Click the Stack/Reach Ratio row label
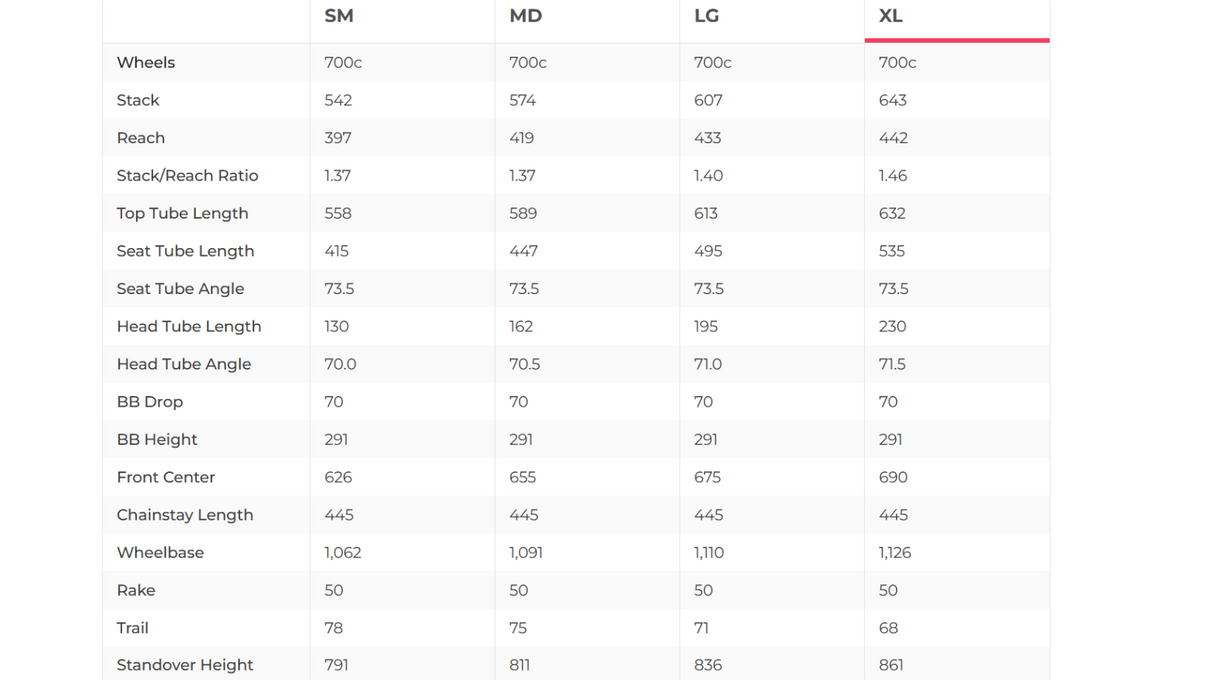The height and width of the screenshot is (683, 1214). 187,175
